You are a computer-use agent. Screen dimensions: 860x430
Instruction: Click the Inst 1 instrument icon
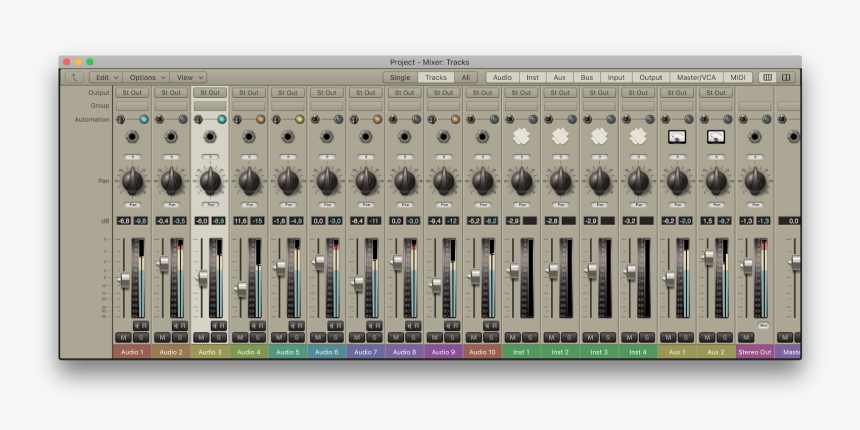click(522, 136)
